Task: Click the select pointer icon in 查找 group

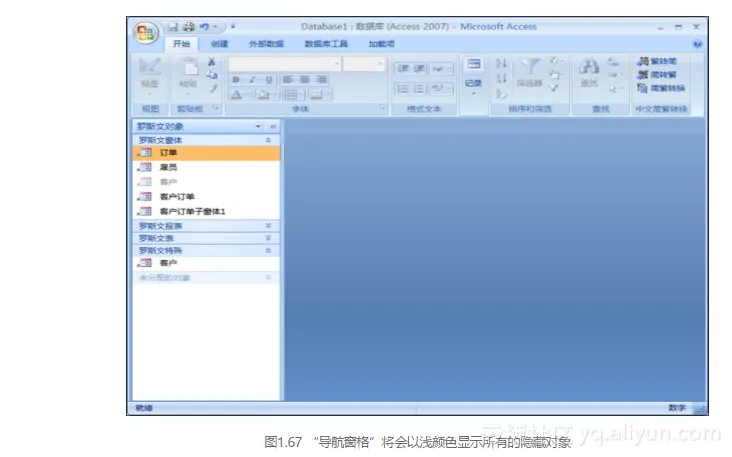Action: click(613, 88)
